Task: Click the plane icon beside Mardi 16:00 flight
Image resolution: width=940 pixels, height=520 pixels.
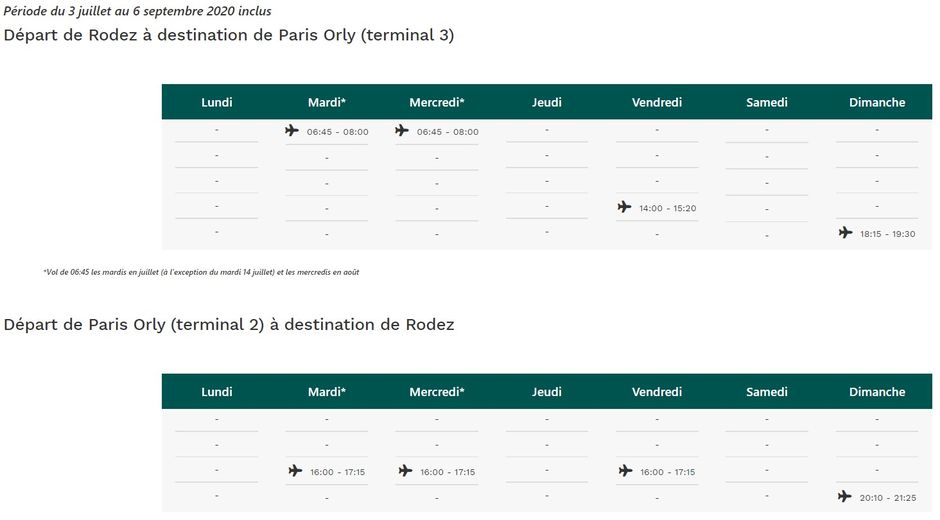Action: pyautogui.click(x=295, y=471)
